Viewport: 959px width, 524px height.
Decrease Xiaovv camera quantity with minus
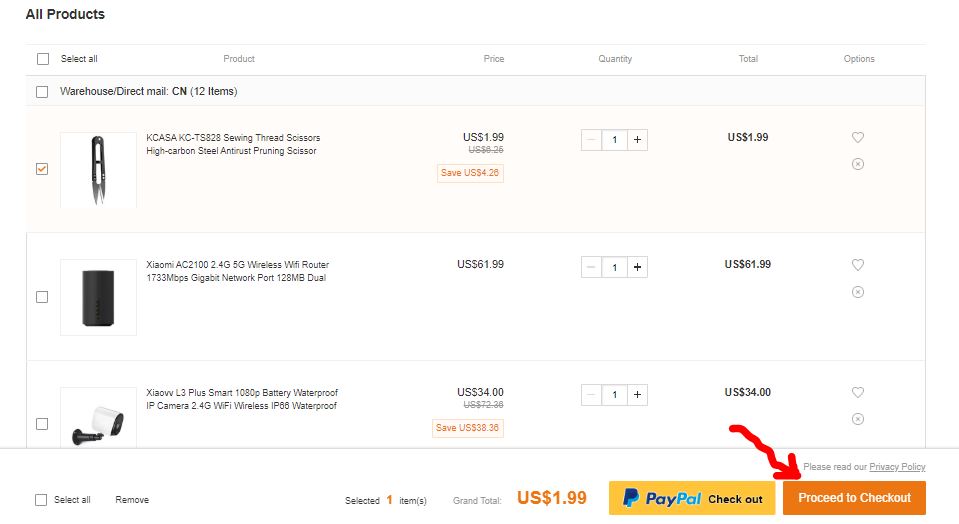point(591,395)
